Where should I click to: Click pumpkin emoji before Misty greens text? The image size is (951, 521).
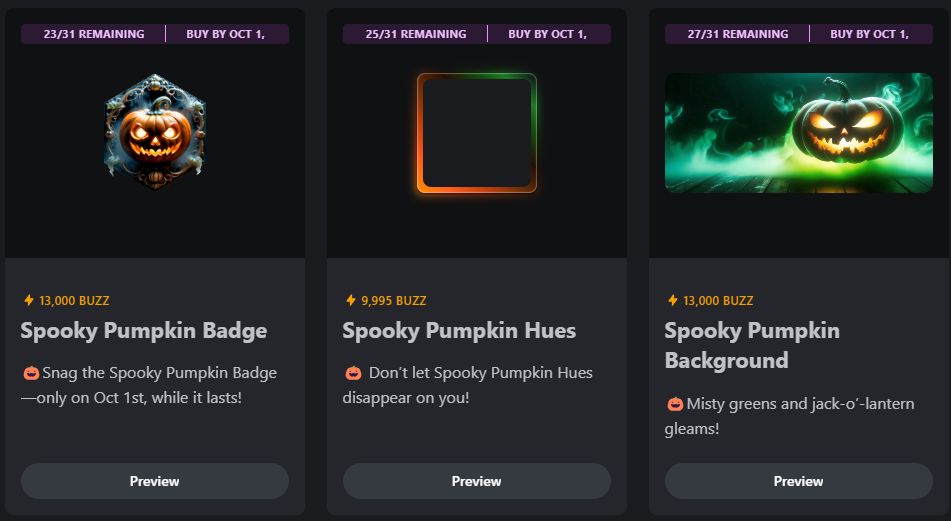pyautogui.click(x=675, y=404)
